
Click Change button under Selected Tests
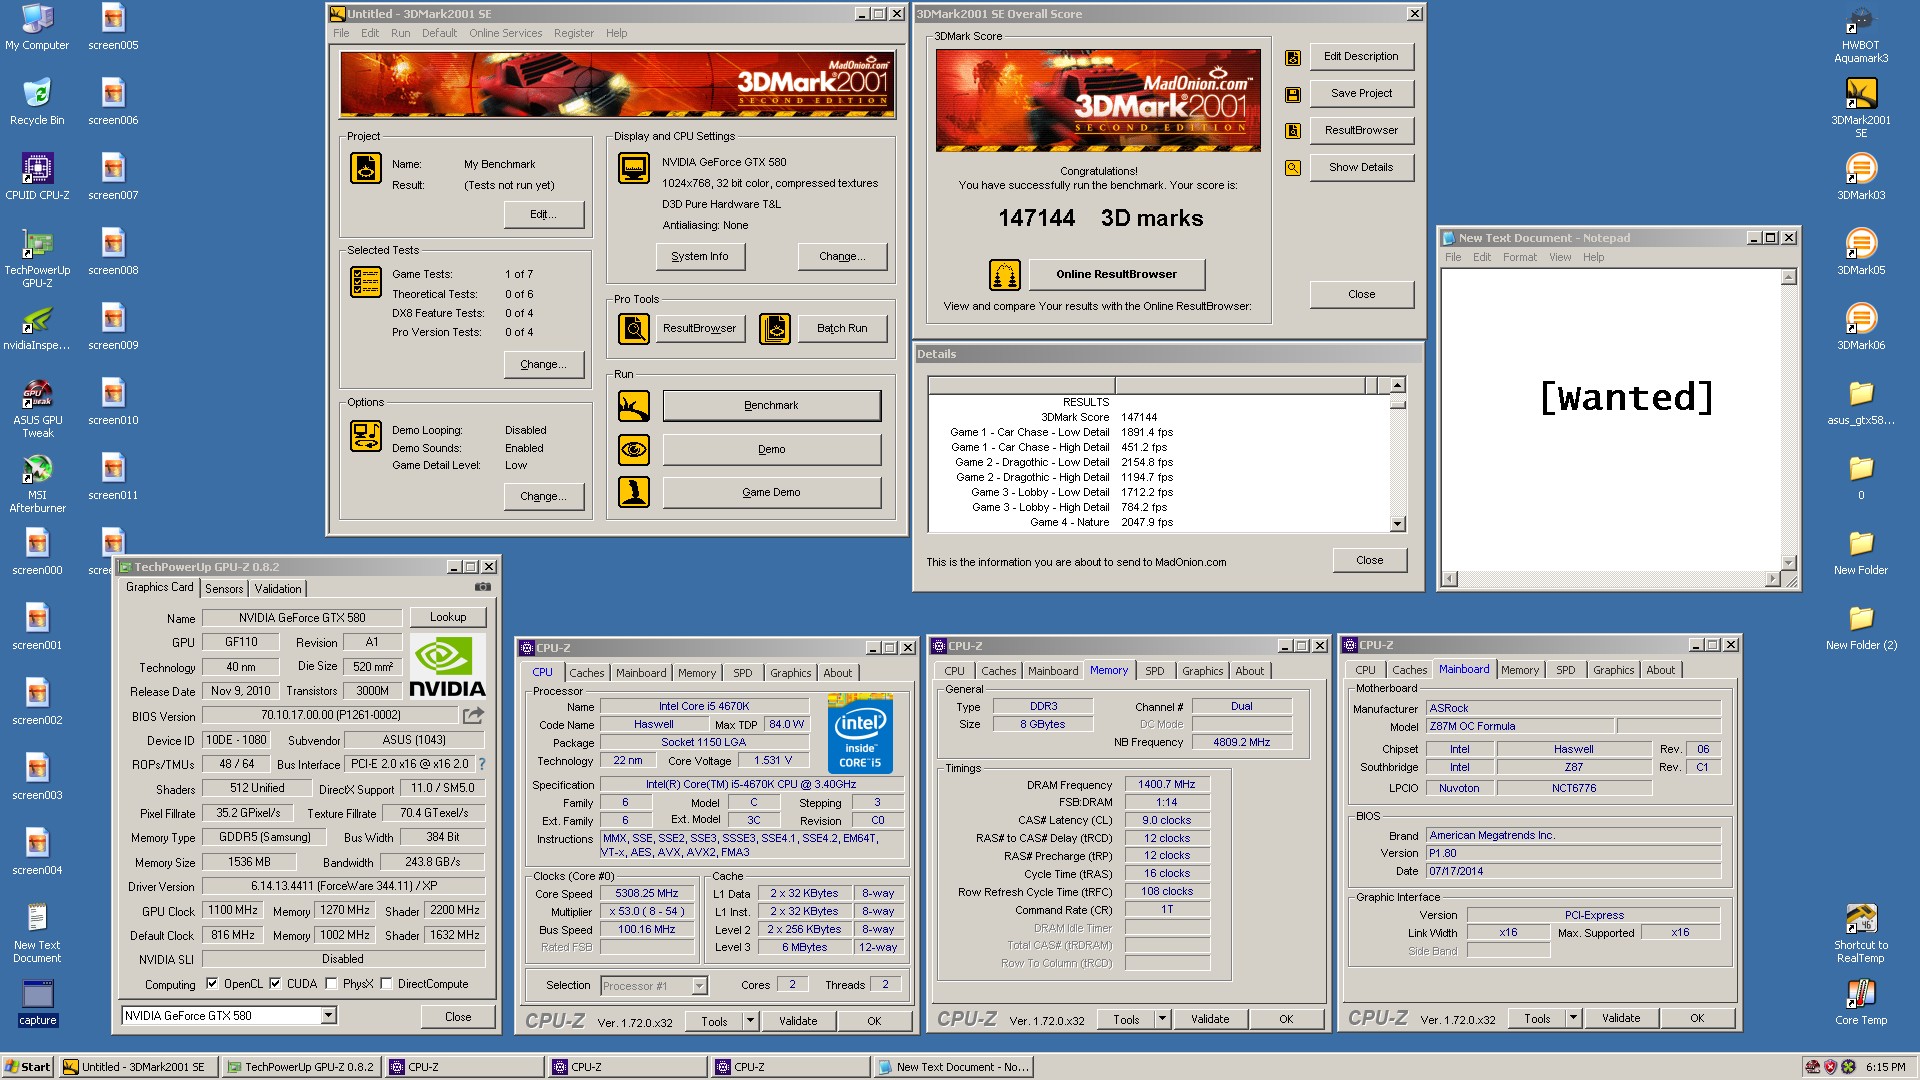pyautogui.click(x=543, y=364)
